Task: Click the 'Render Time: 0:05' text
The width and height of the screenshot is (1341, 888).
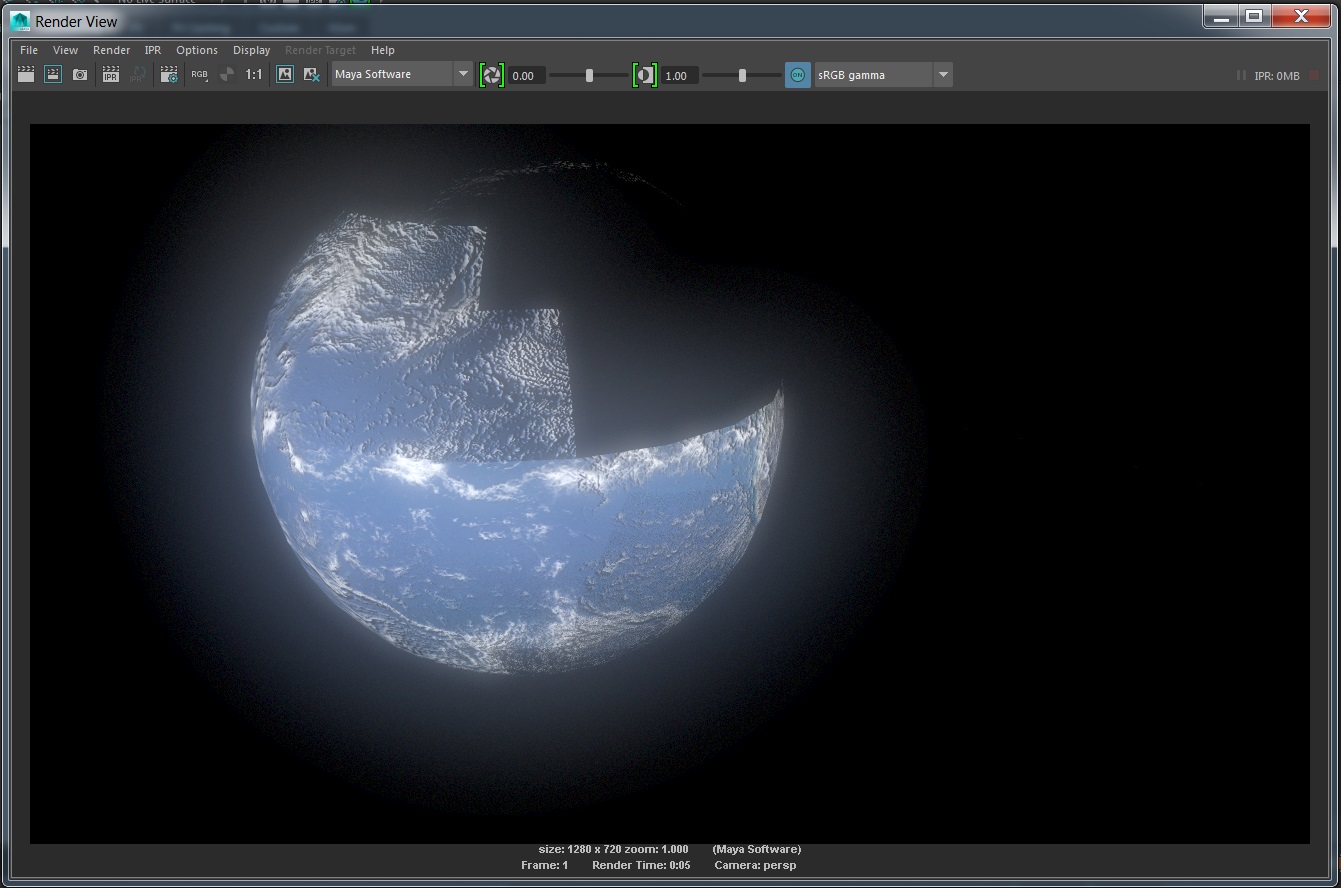Action: click(x=641, y=865)
